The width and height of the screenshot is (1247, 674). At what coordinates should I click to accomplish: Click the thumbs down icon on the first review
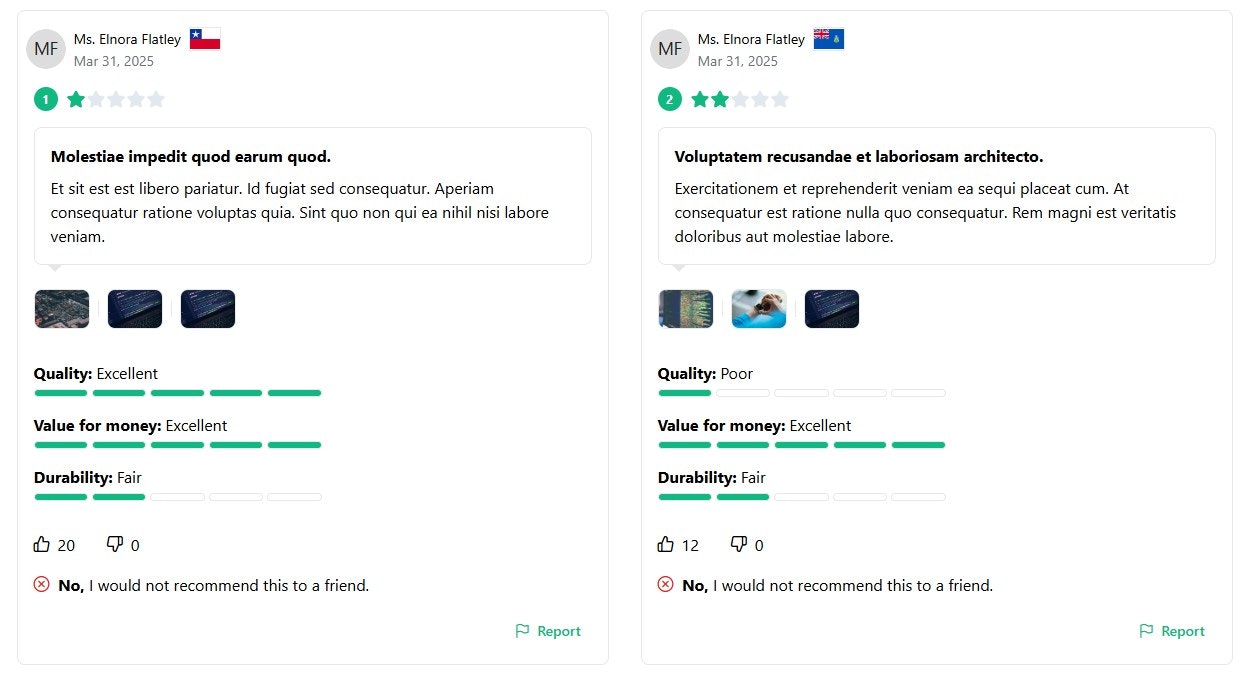pyautogui.click(x=113, y=543)
